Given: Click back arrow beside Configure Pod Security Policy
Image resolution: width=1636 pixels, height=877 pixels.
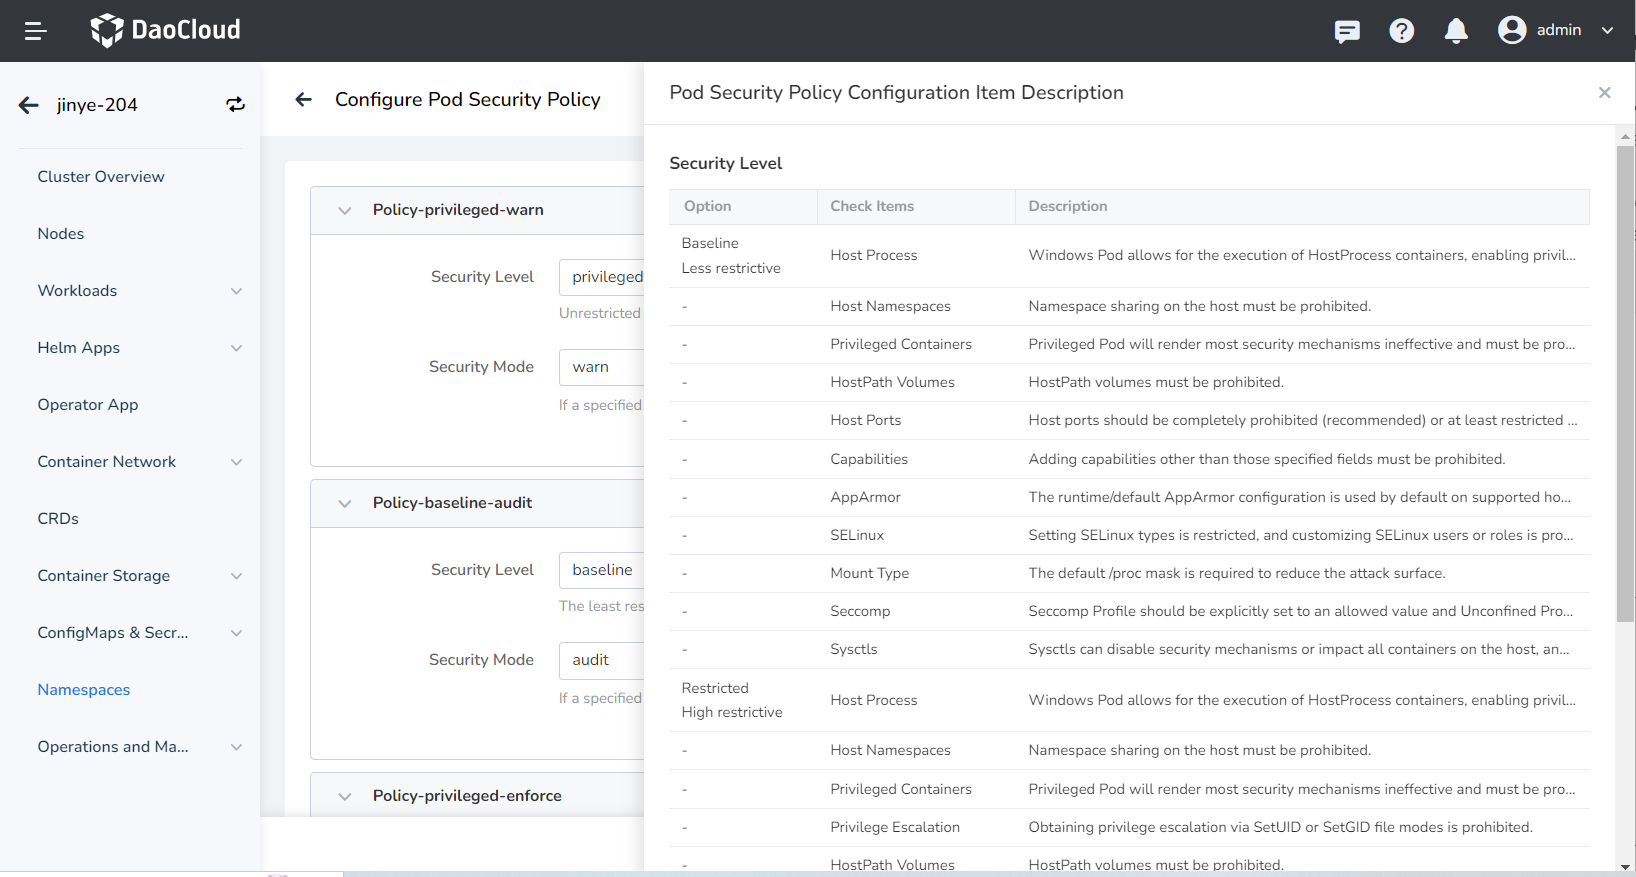Looking at the screenshot, I should pyautogui.click(x=304, y=99).
